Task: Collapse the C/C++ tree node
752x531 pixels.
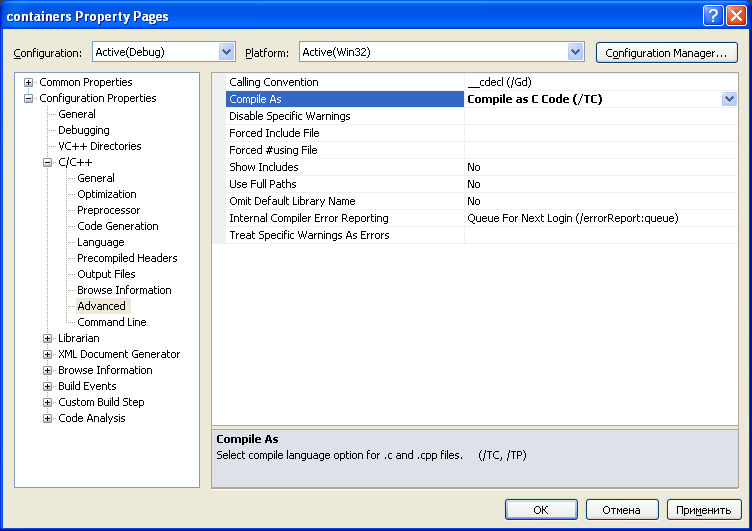Action: [47, 163]
